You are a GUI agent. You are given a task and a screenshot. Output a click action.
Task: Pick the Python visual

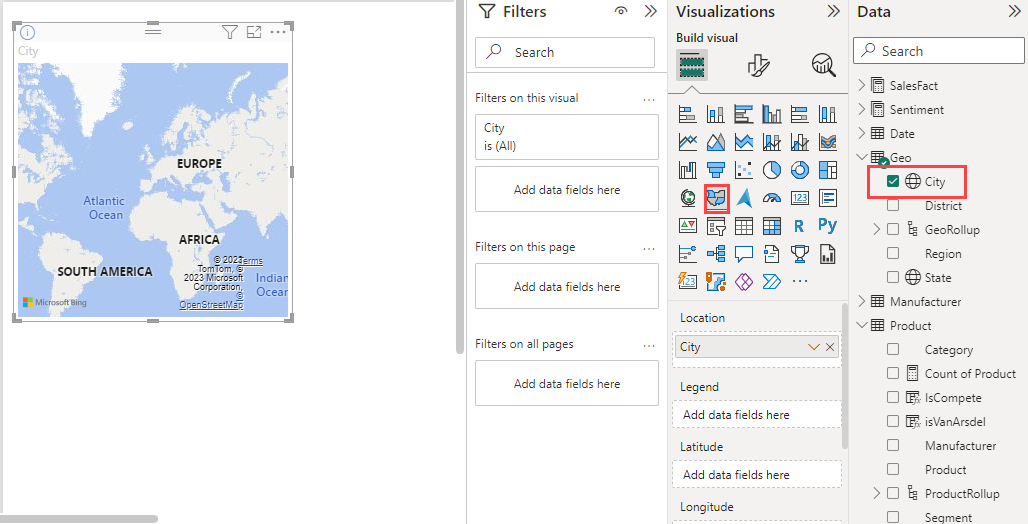click(827, 226)
